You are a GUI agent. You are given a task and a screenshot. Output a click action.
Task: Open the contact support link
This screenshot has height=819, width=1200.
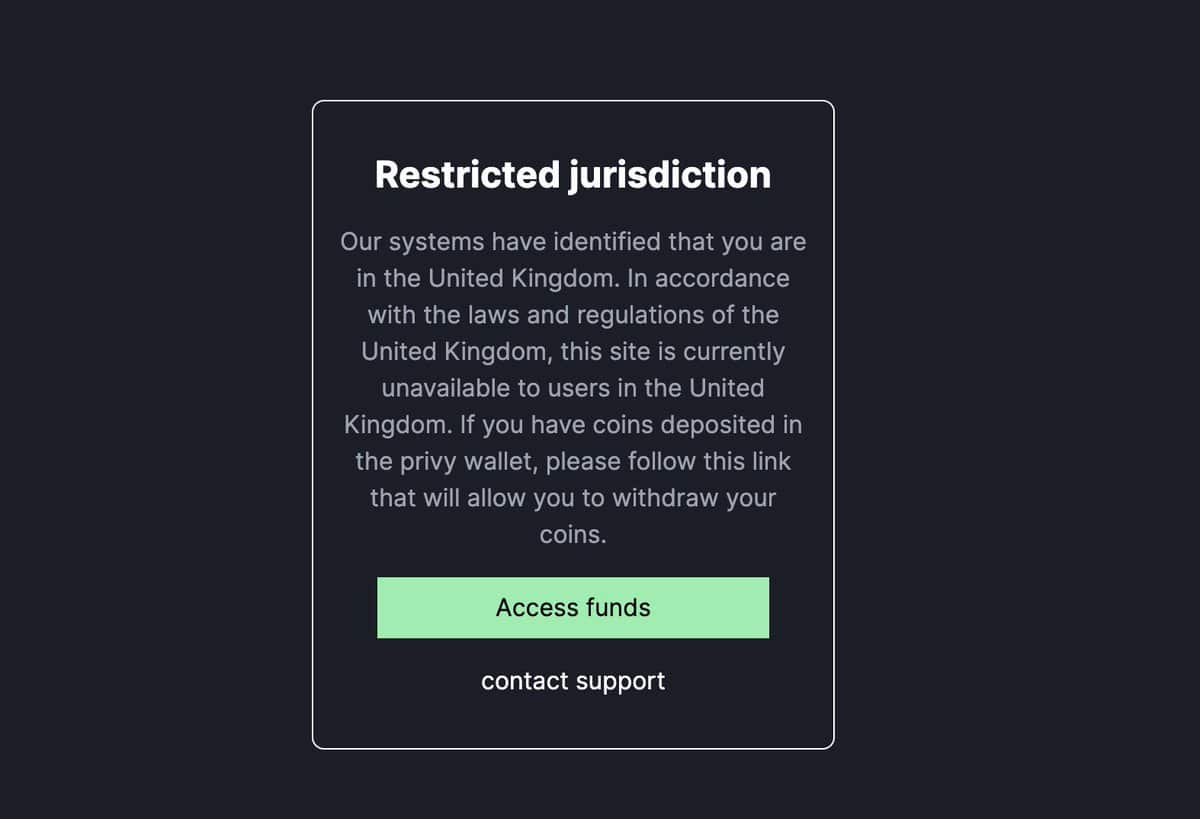point(573,682)
